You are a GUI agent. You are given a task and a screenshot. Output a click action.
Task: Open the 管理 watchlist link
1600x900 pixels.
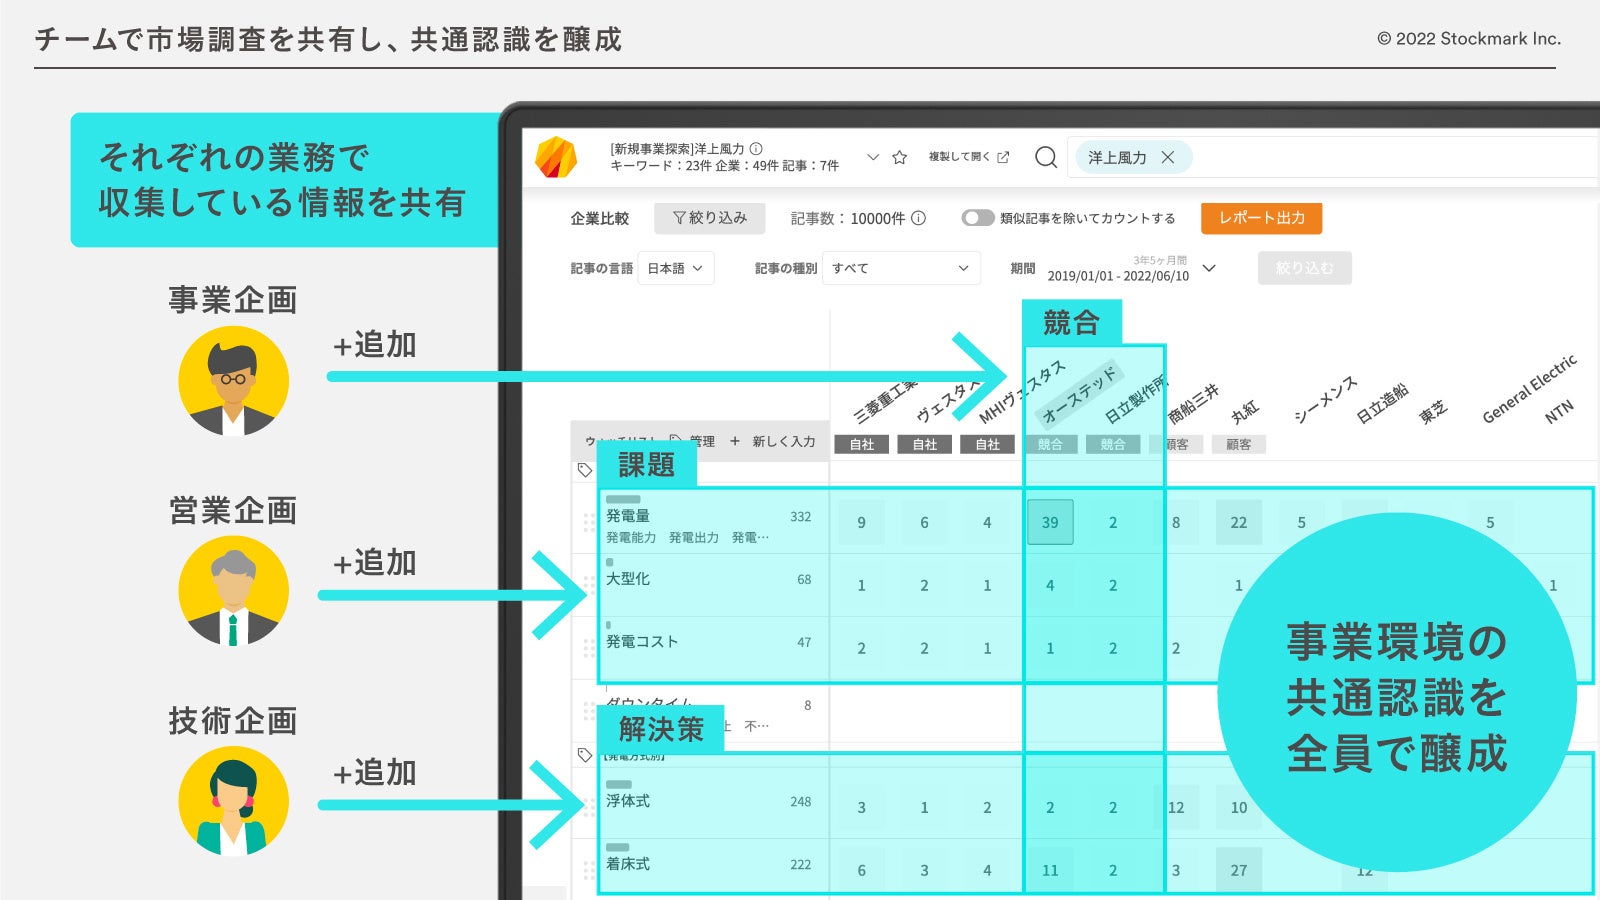[x=702, y=441]
